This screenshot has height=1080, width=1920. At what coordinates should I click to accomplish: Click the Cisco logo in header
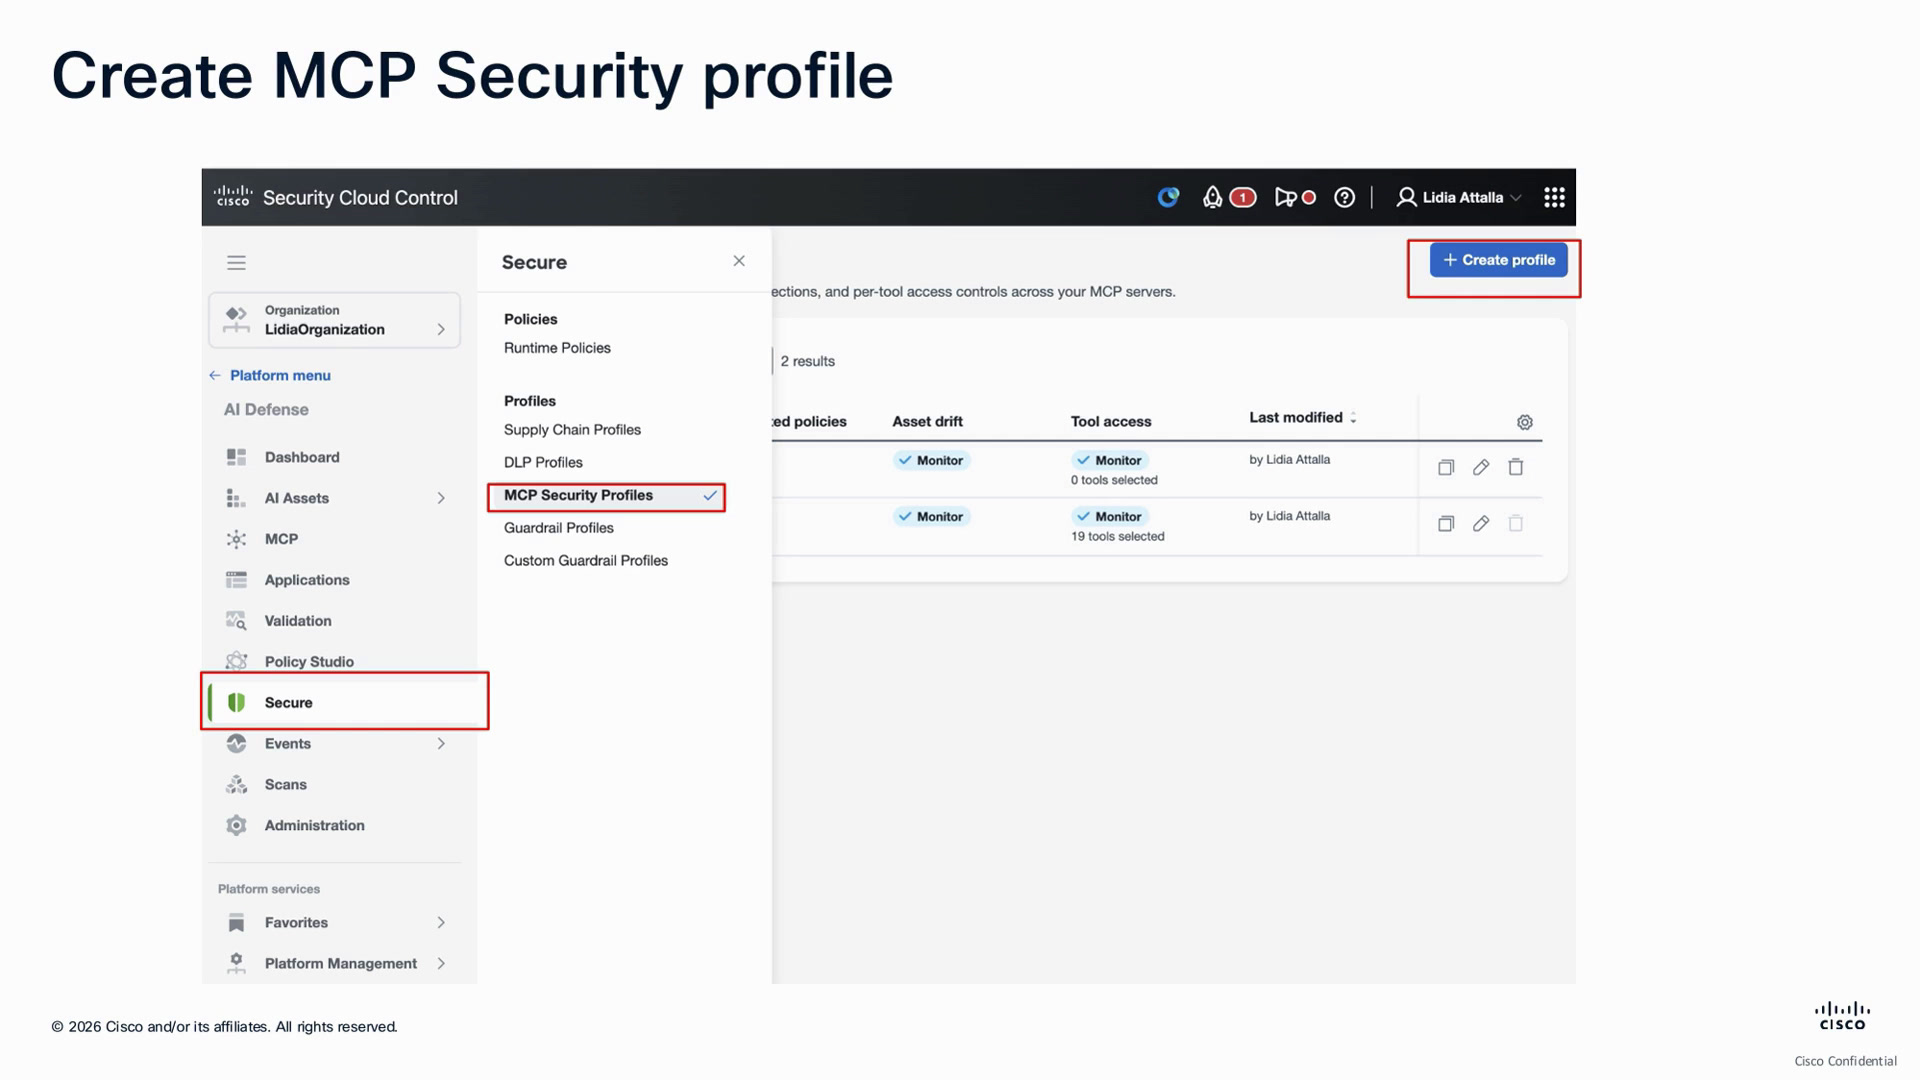(x=233, y=196)
